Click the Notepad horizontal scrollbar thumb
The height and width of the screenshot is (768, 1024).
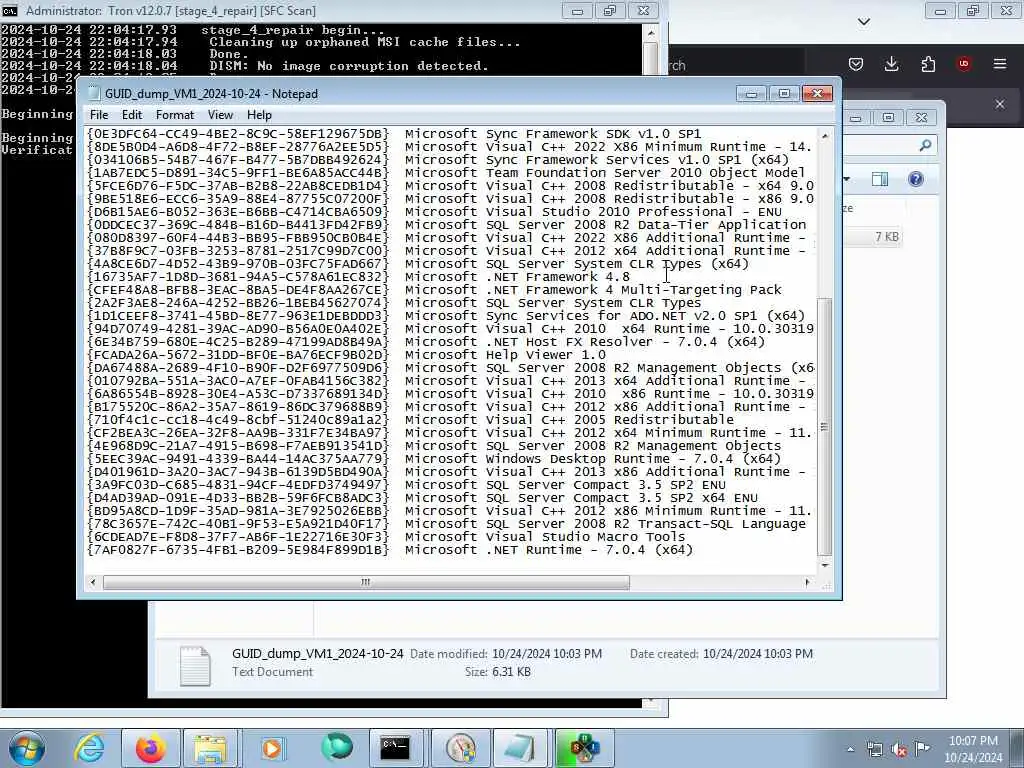pos(366,582)
